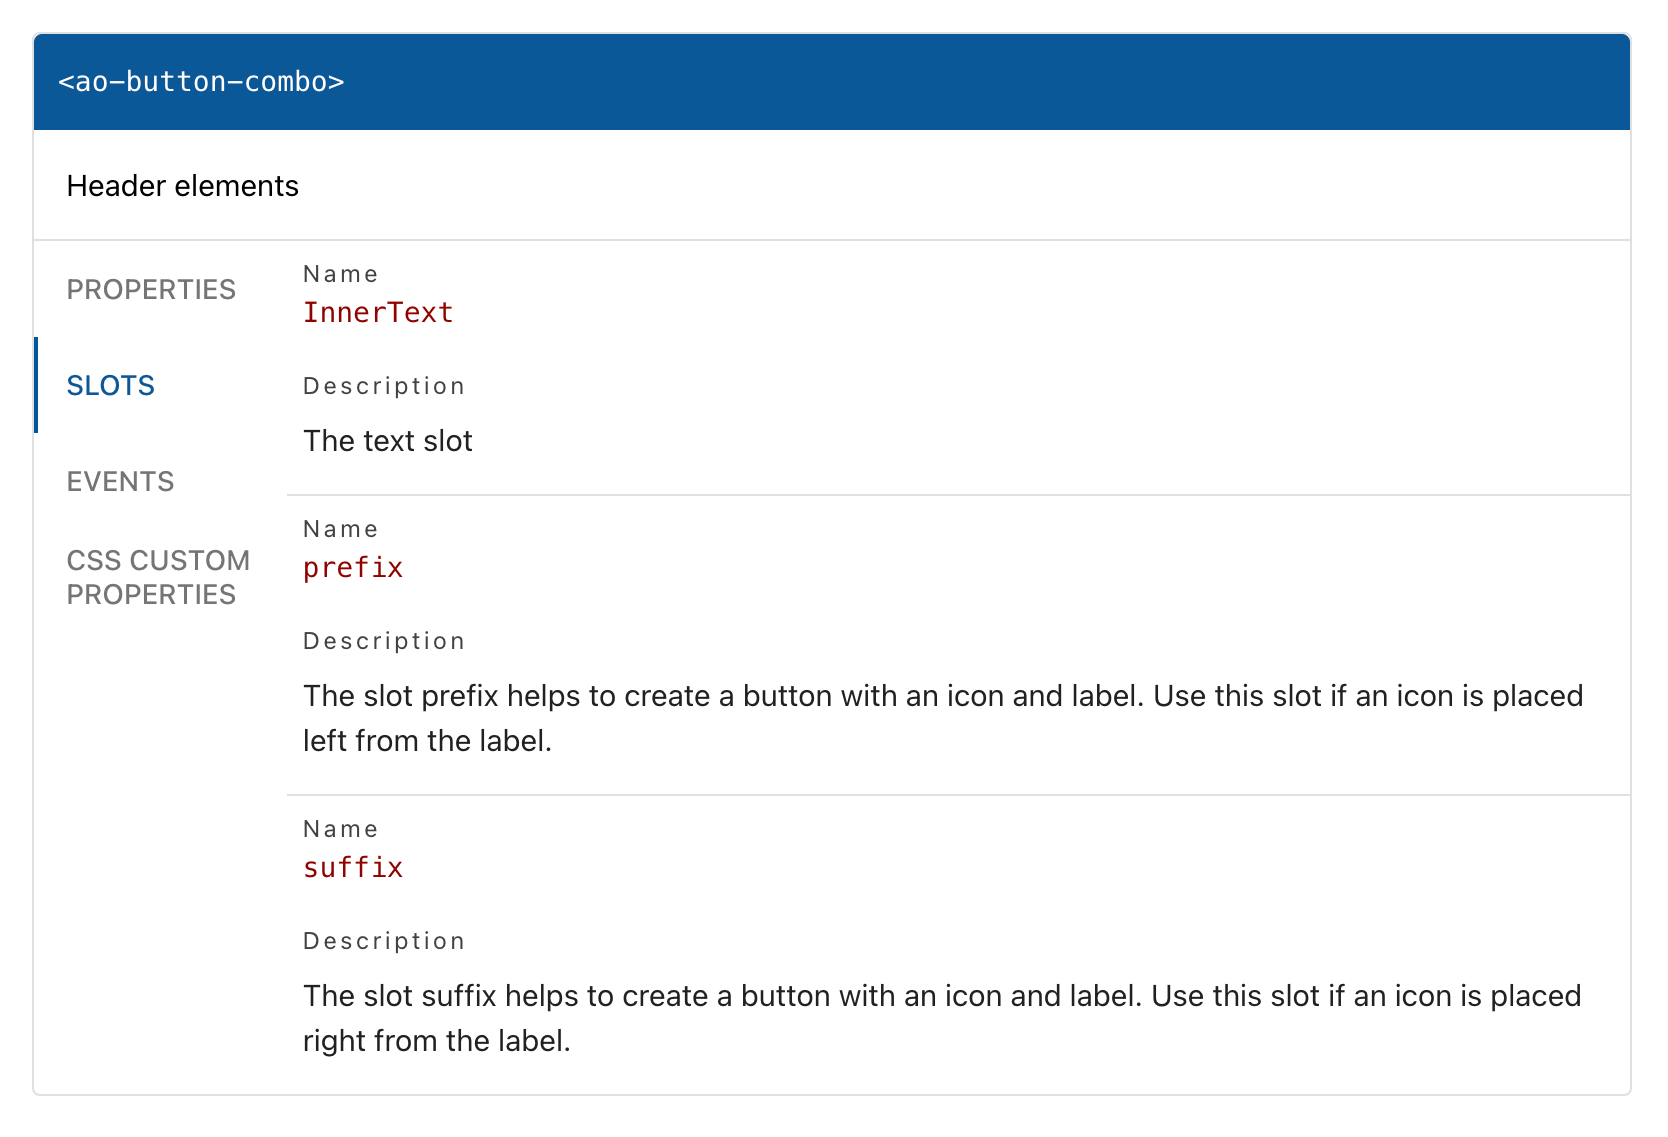Click the "Header elements" text

pyautogui.click(x=183, y=186)
